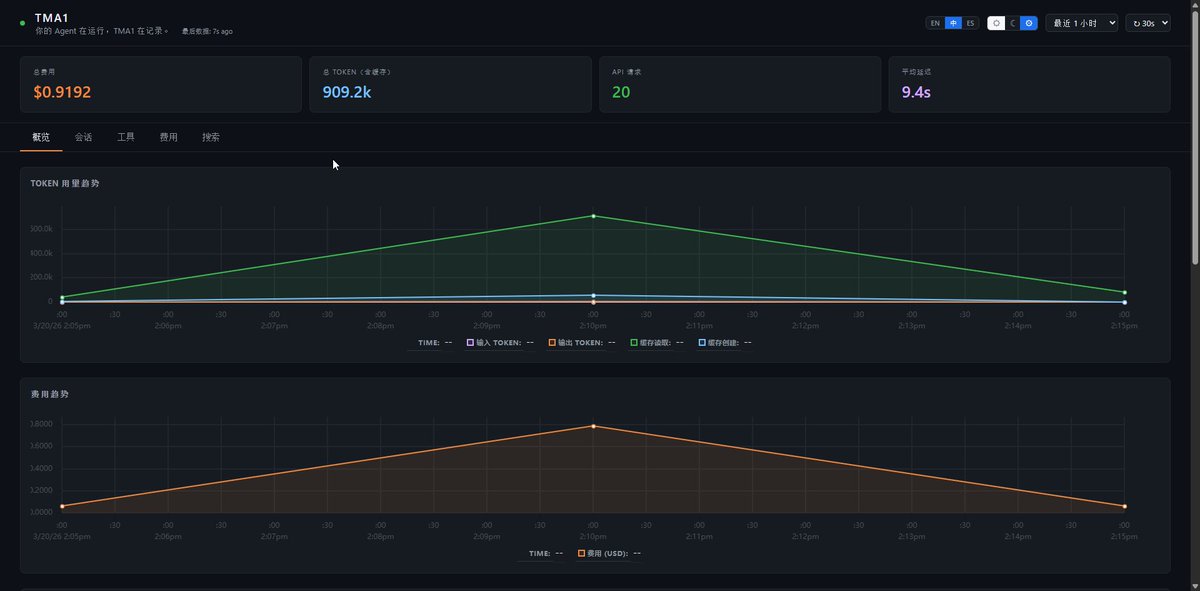The width and height of the screenshot is (1200, 591).
Task: Click orange 输出 TOKEN legend swatch
Action: tap(551, 343)
